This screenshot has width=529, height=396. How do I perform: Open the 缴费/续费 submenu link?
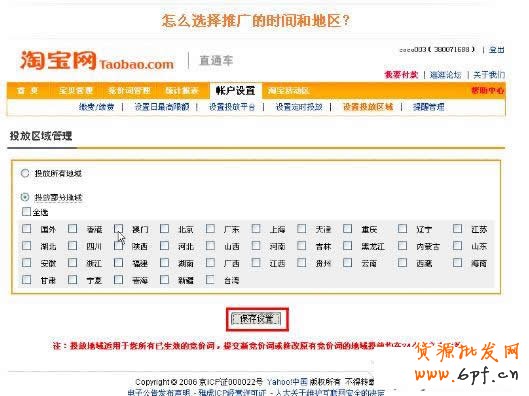click(x=96, y=107)
